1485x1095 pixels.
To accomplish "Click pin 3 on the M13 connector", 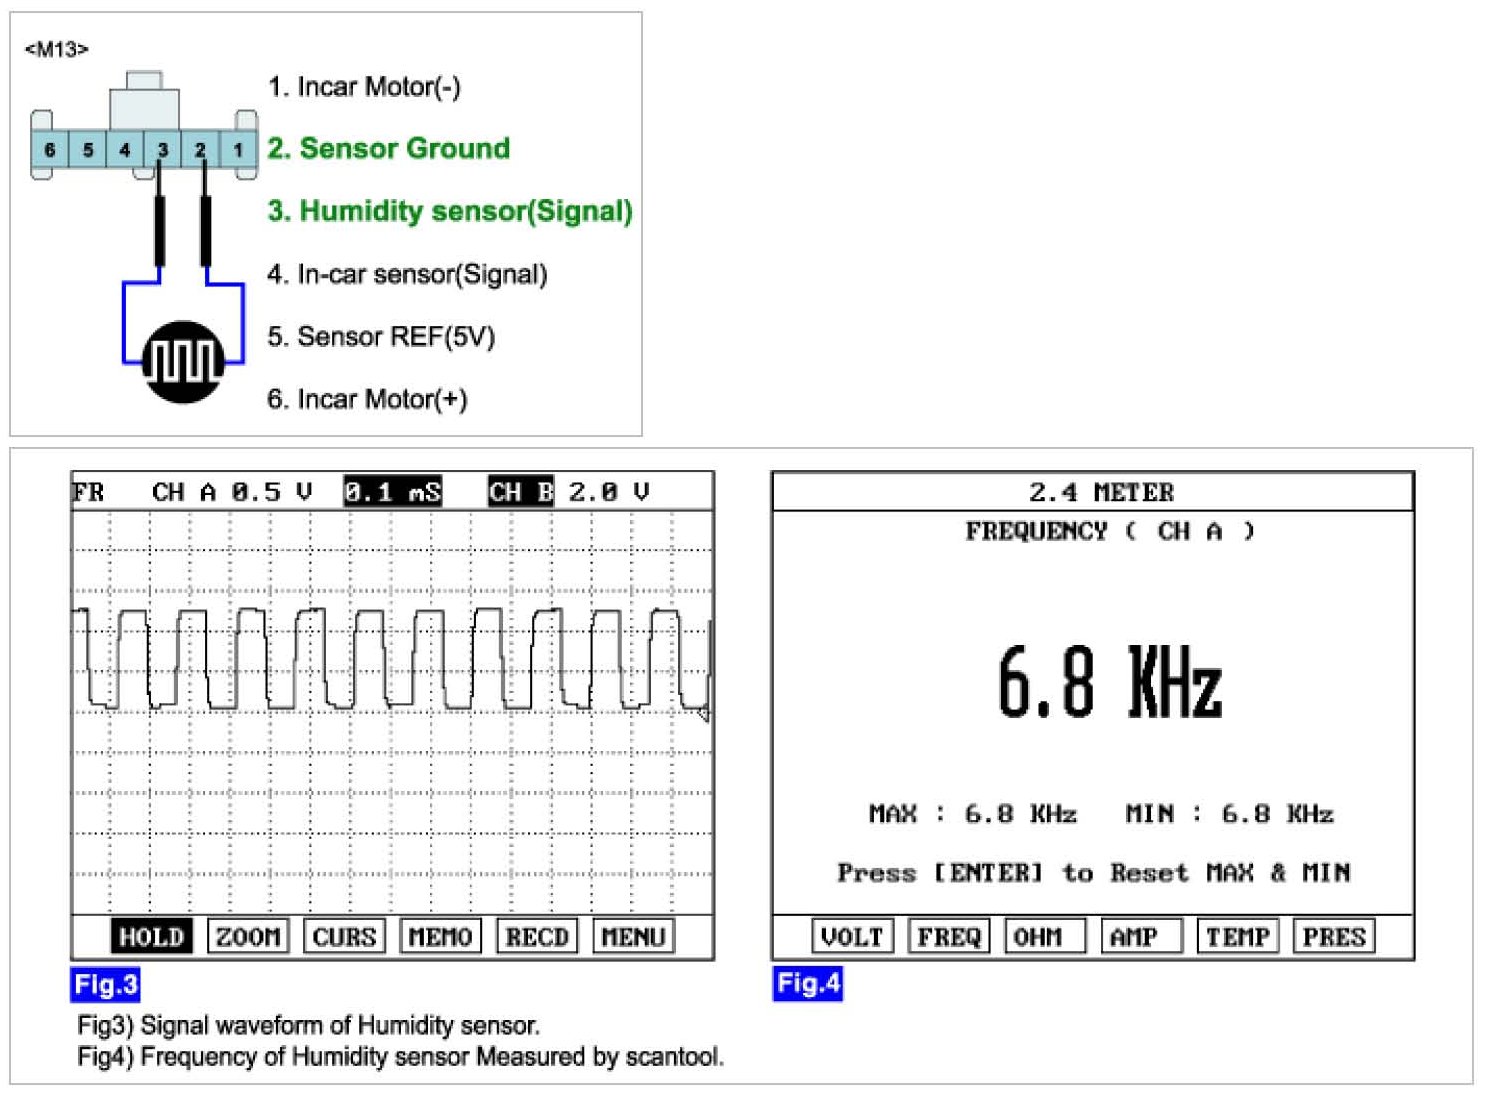I will [162, 150].
